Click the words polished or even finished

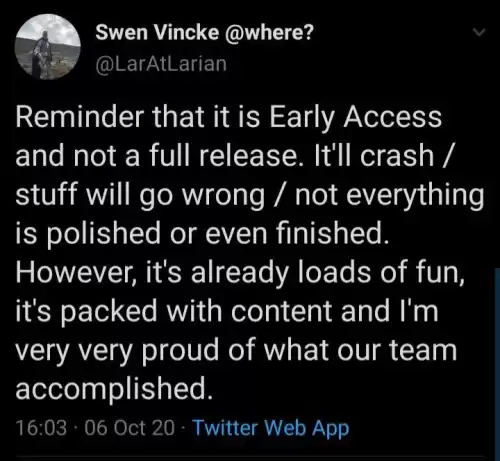tap(217, 234)
